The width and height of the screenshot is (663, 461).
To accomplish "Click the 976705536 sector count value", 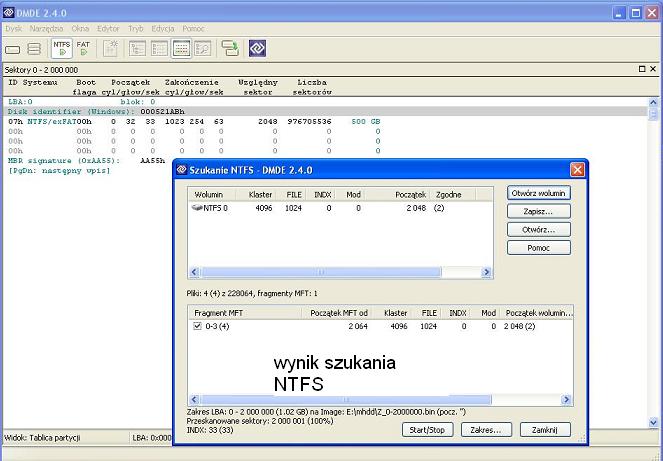I will [x=310, y=121].
